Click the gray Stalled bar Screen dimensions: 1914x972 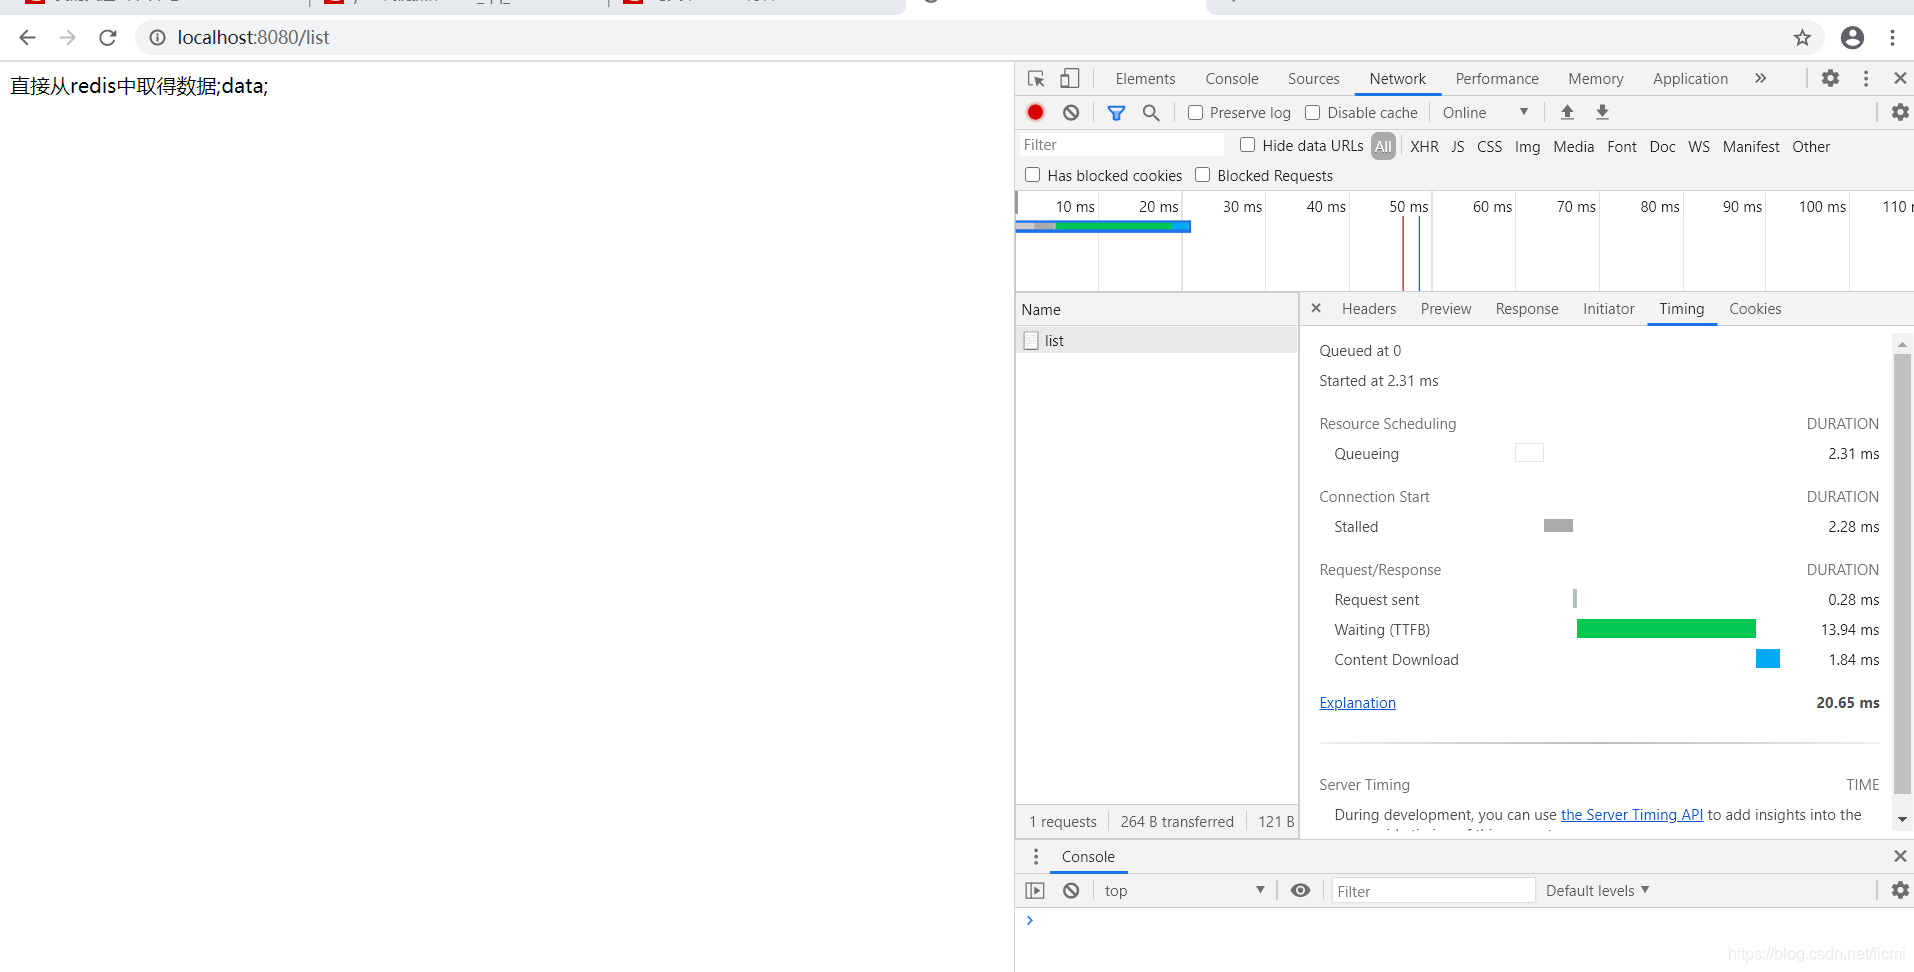(x=1558, y=526)
